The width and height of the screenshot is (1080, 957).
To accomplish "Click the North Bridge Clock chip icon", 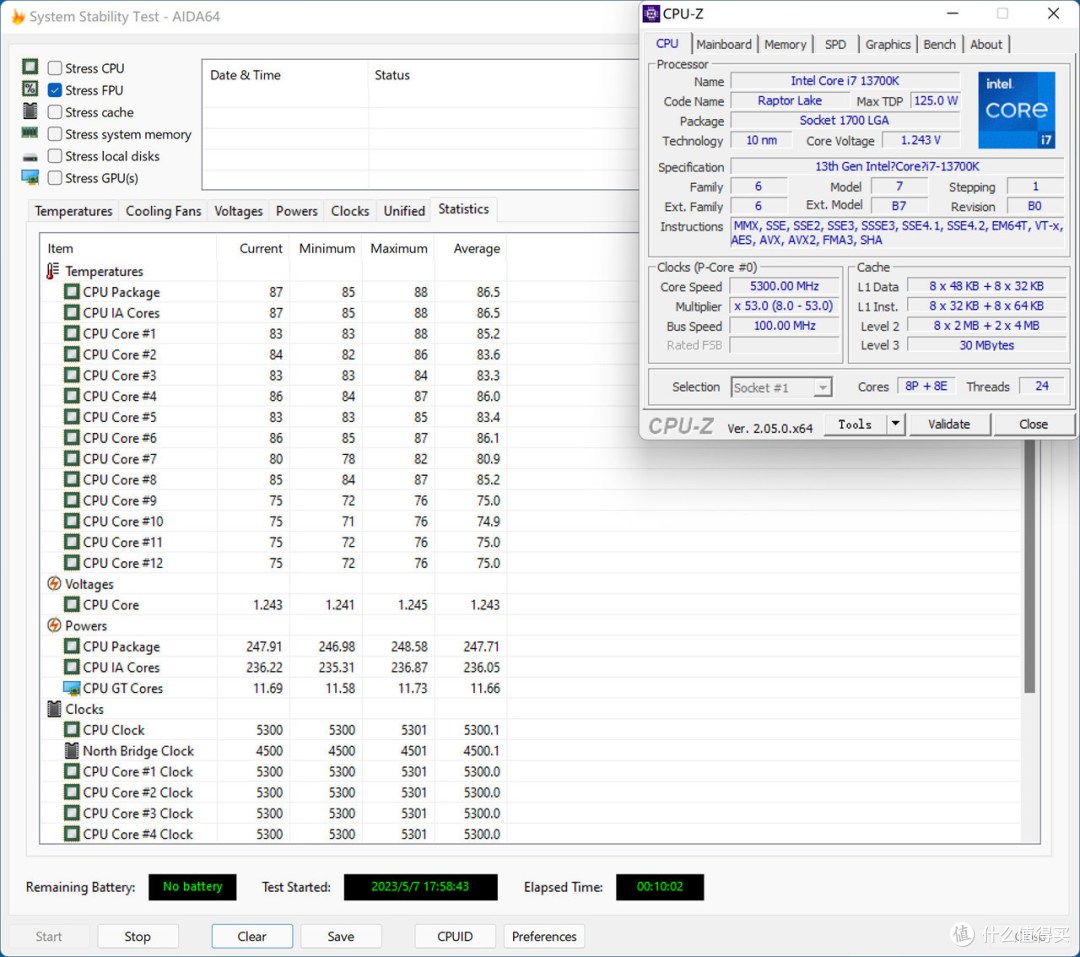I will [71, 751].
